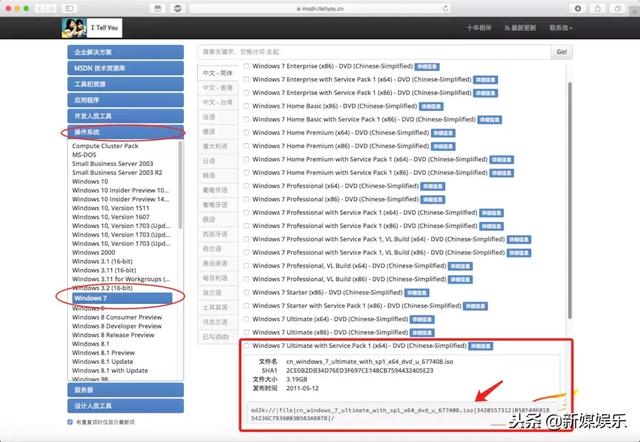
Task: Click the I Tell You site logo
Action: [92, 28]
